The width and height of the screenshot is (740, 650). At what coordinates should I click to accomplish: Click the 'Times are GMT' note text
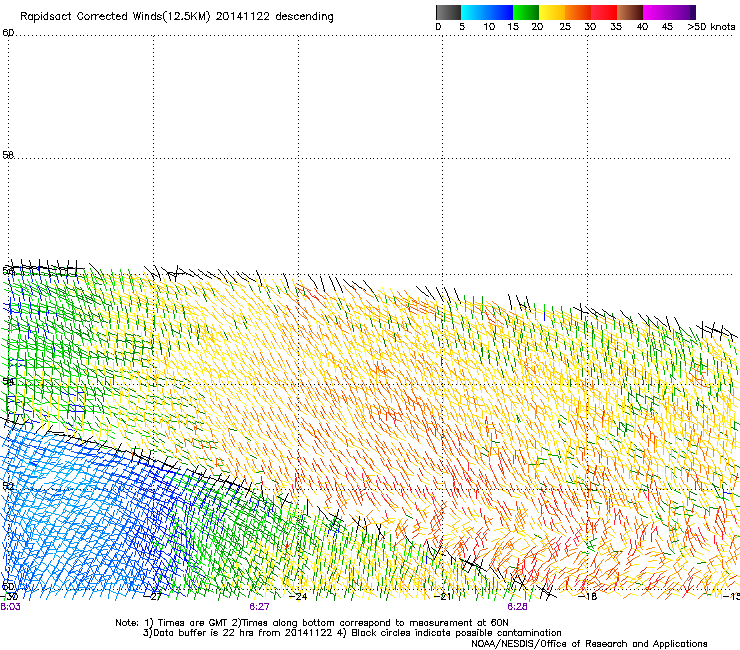pos(193,623)
